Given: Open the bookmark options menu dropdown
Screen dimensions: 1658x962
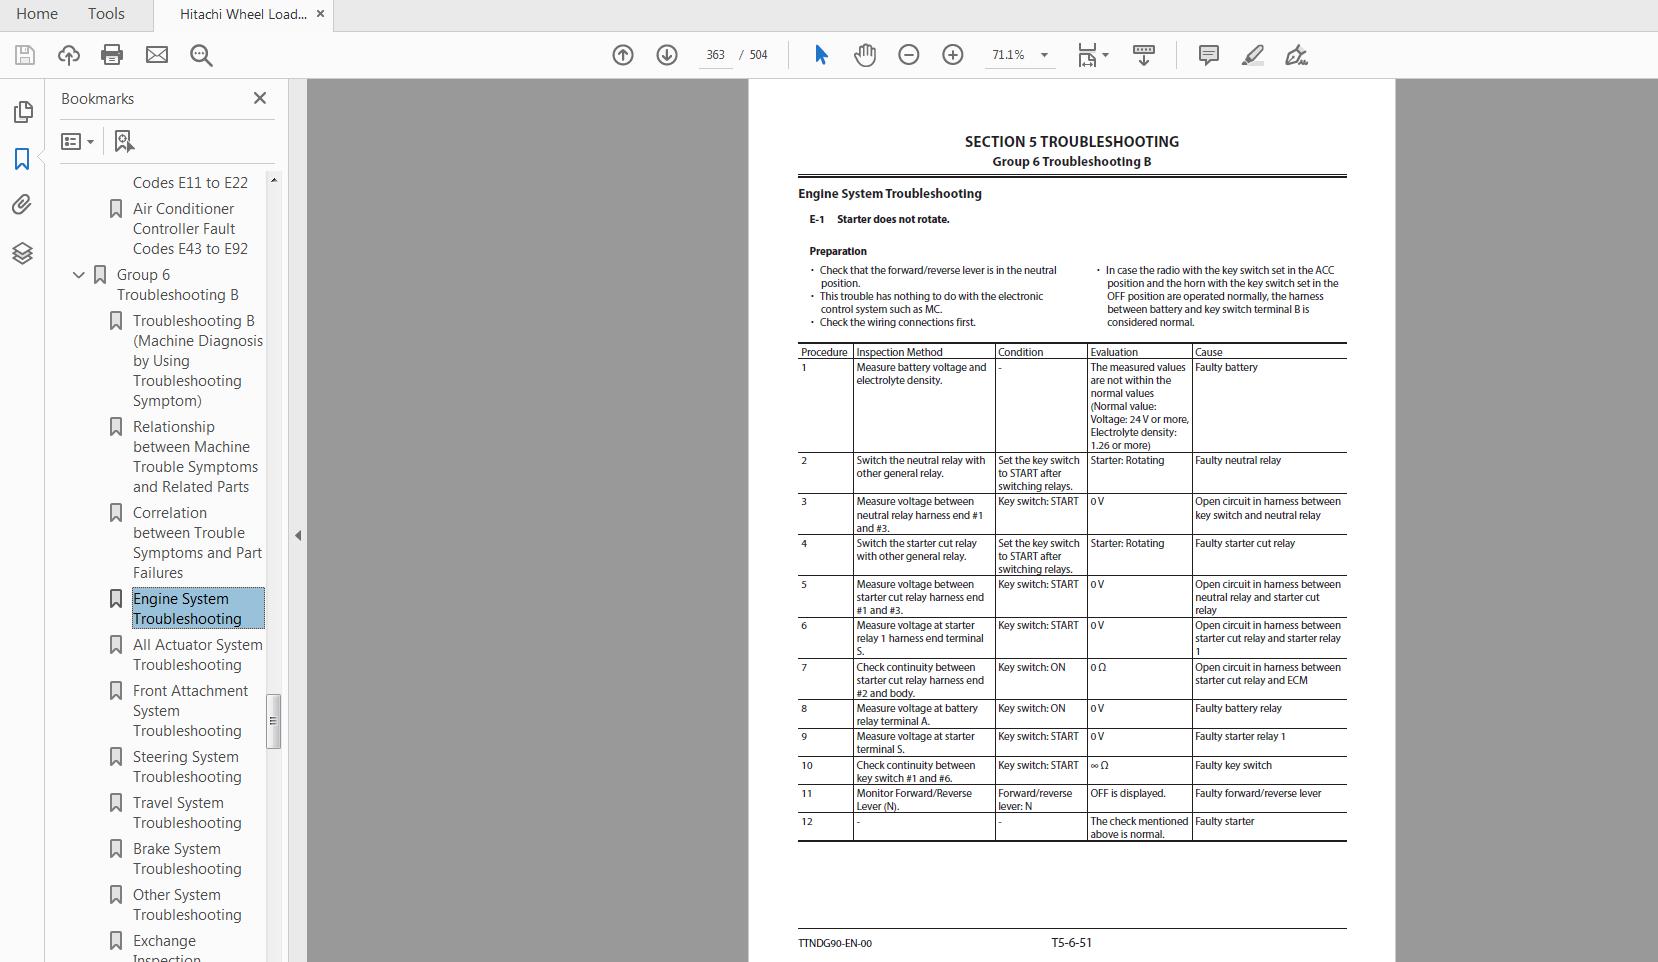Looking at the screenshot, I should 78,140.
